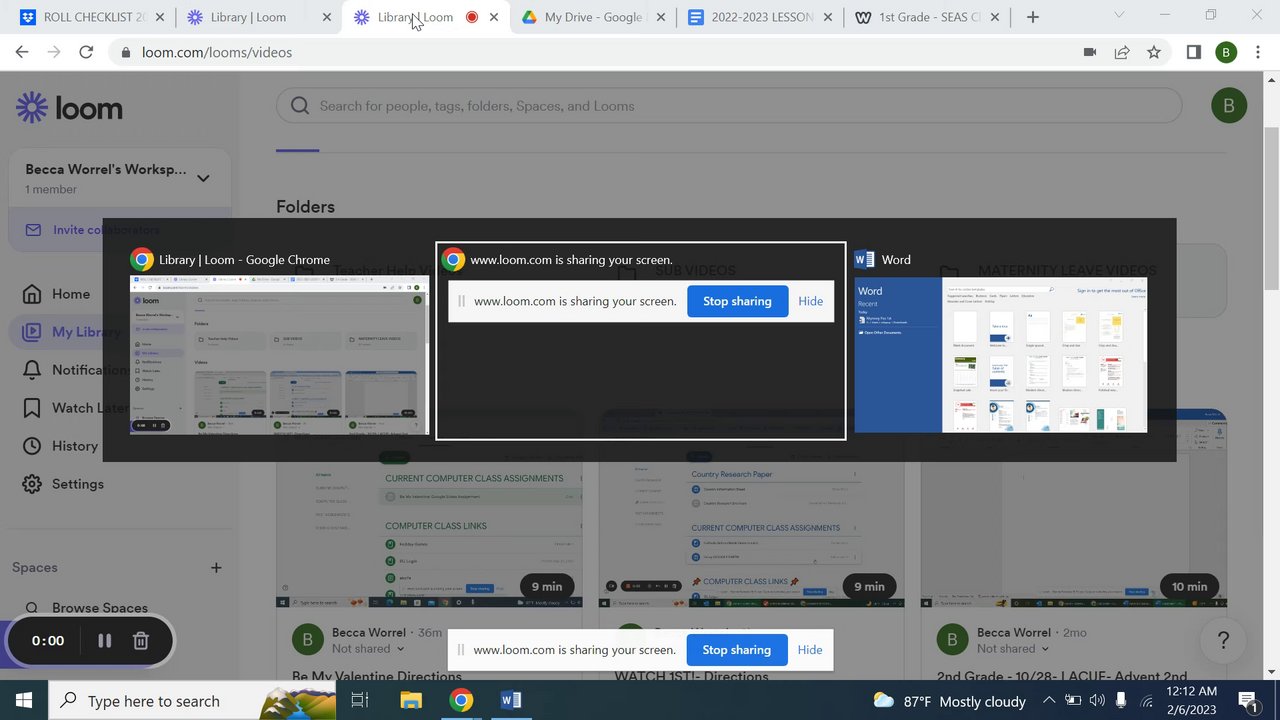Bookmark this page with star icon

(1154, 52)
